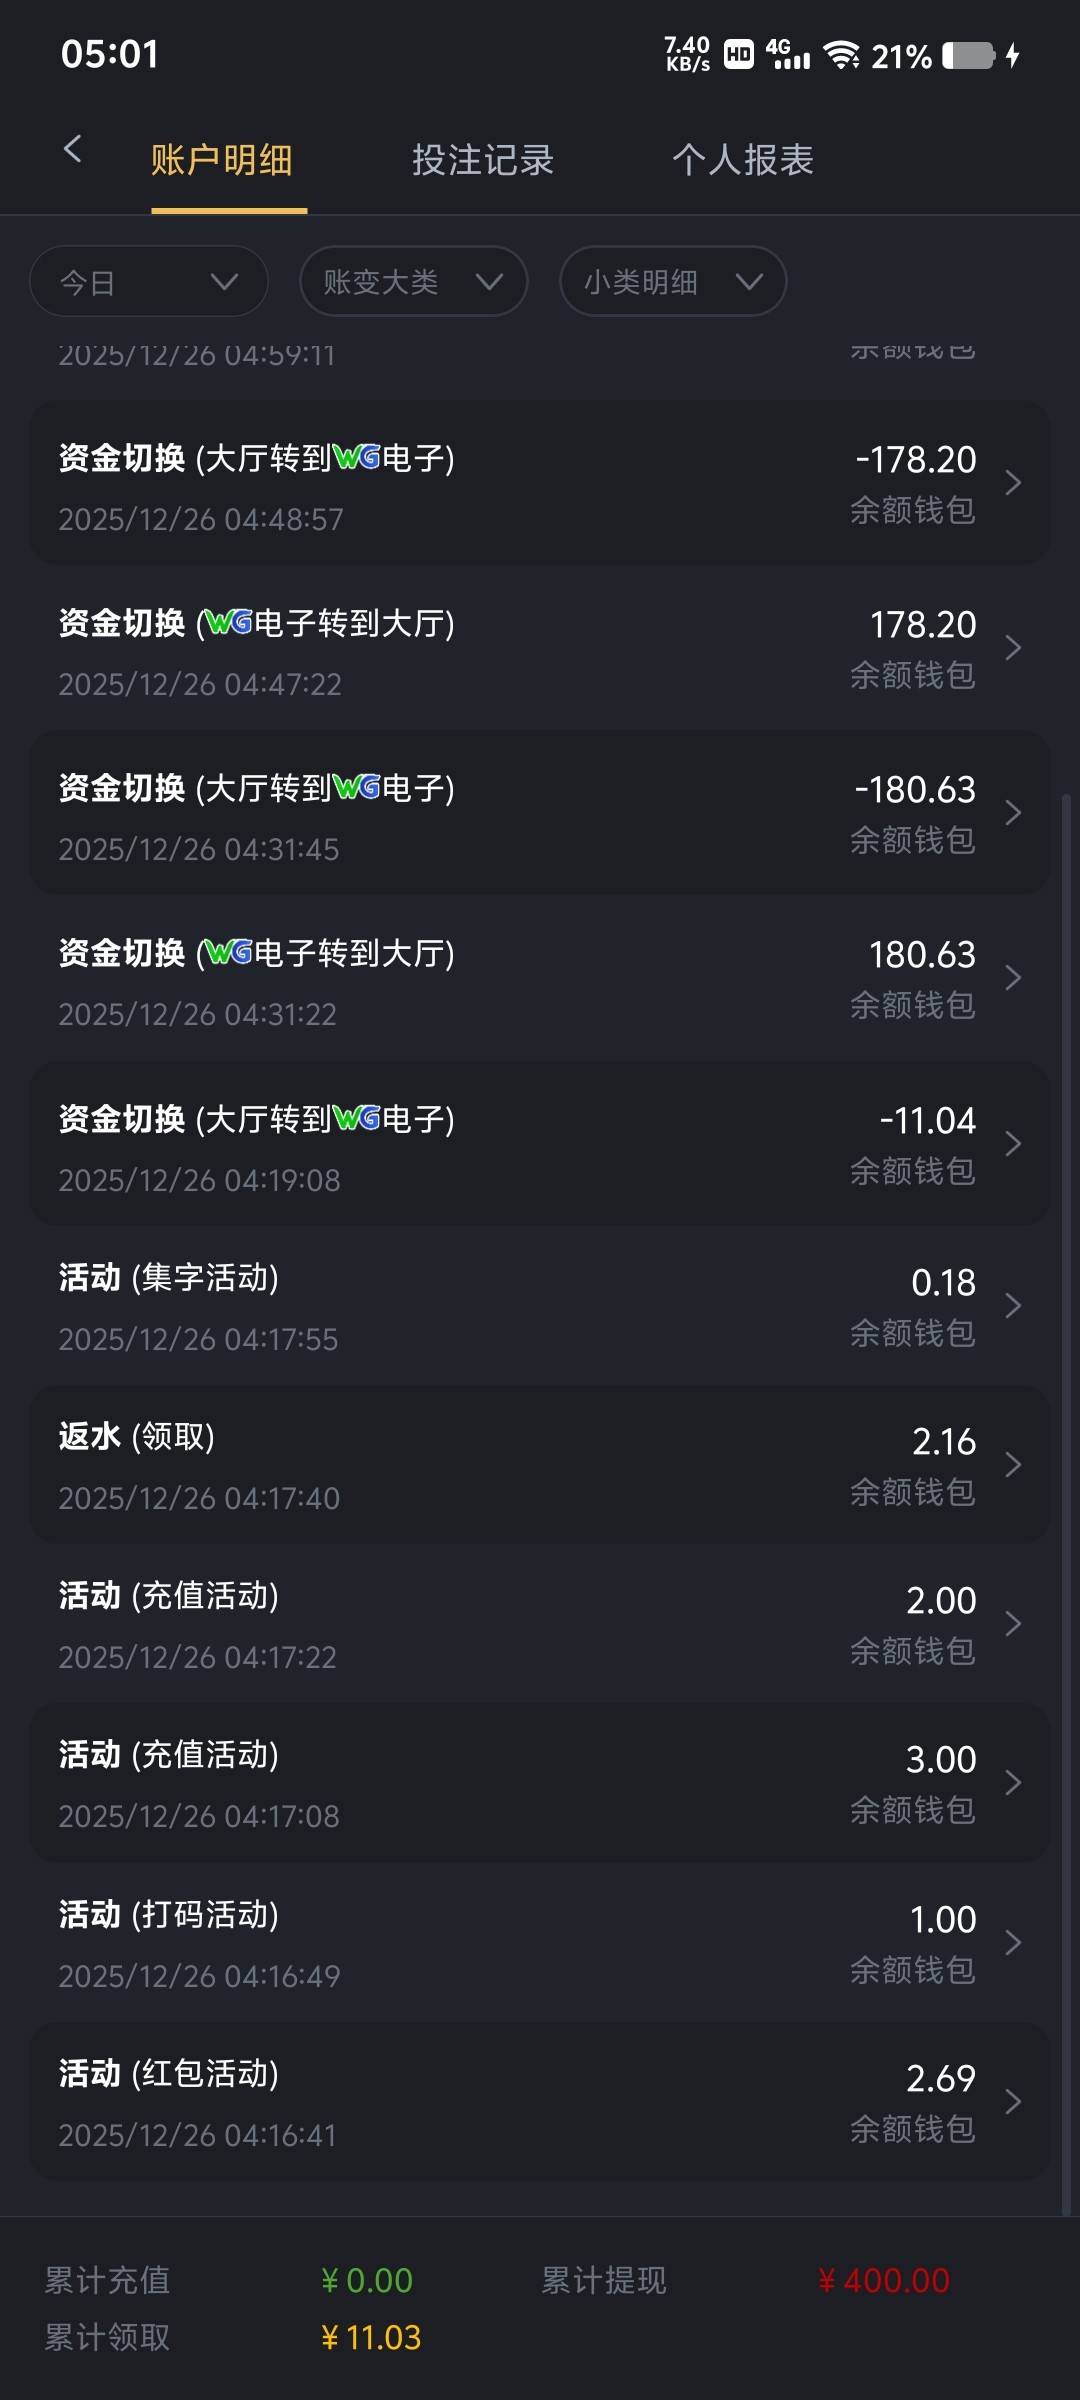Image resolution: width=1080 pixels, height=2400 pixels.
Task: Open the 红包活动 2.69 record
Action: tap(540, 2102)
